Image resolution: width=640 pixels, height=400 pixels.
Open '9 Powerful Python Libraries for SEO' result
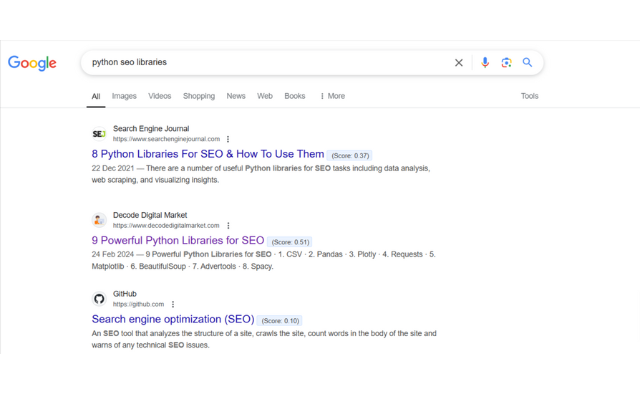tap(178, 240)
